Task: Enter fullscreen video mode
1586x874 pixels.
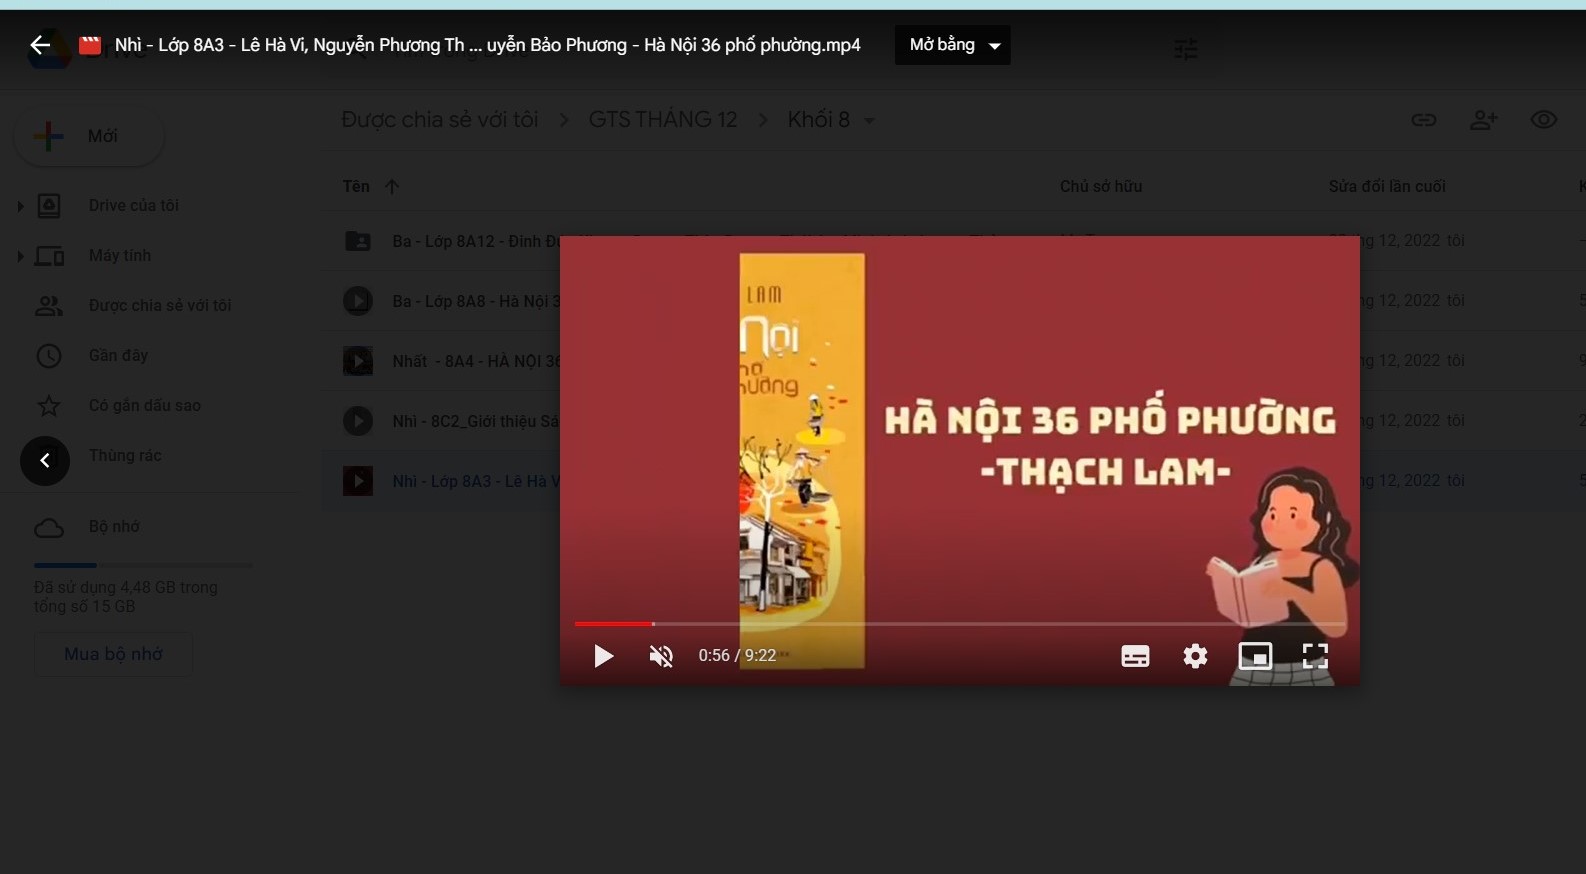Action: (1315, 656)
